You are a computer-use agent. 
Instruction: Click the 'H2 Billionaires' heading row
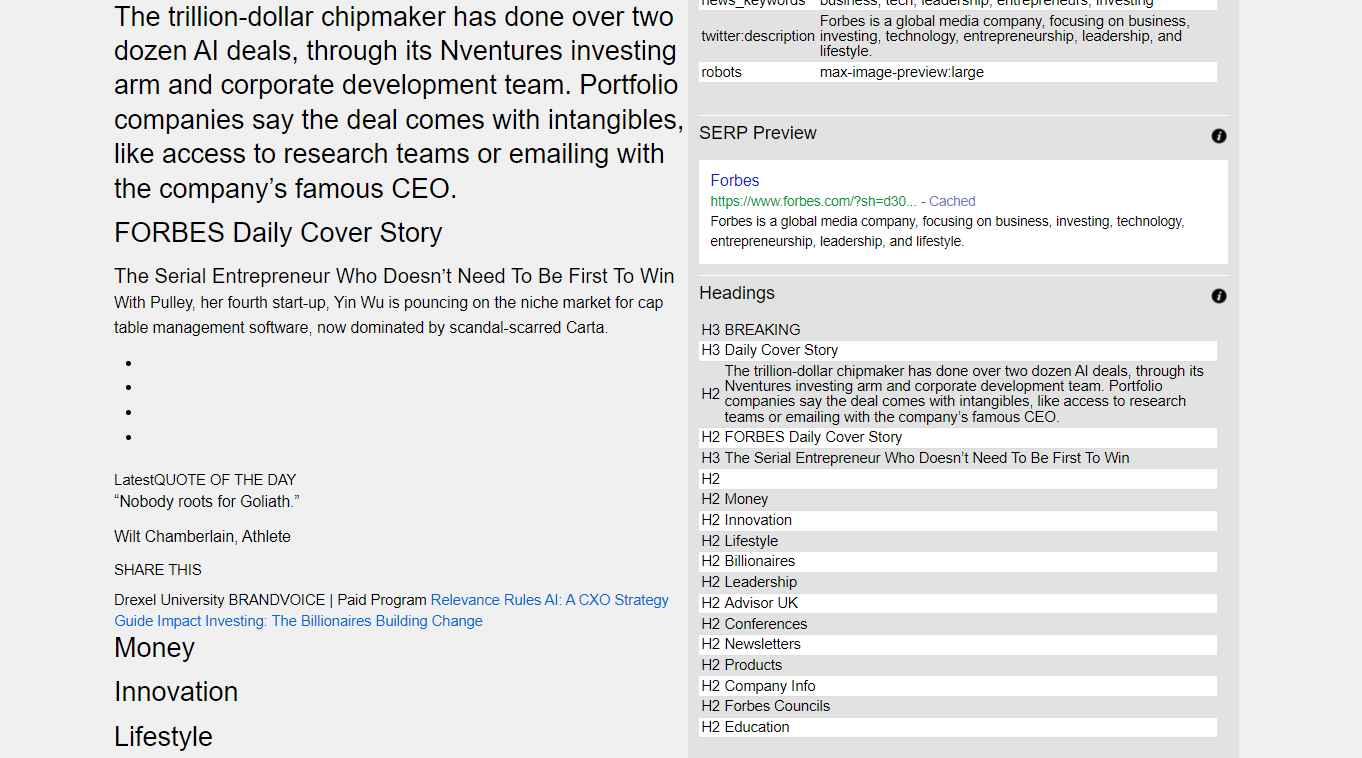click(958, 561)
